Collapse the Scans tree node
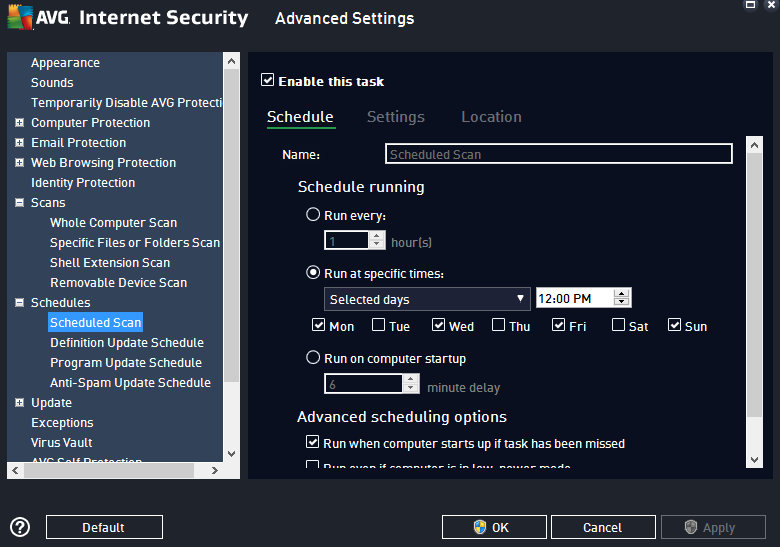The height and width of the screenshot is (547, 780). point(19,202)
